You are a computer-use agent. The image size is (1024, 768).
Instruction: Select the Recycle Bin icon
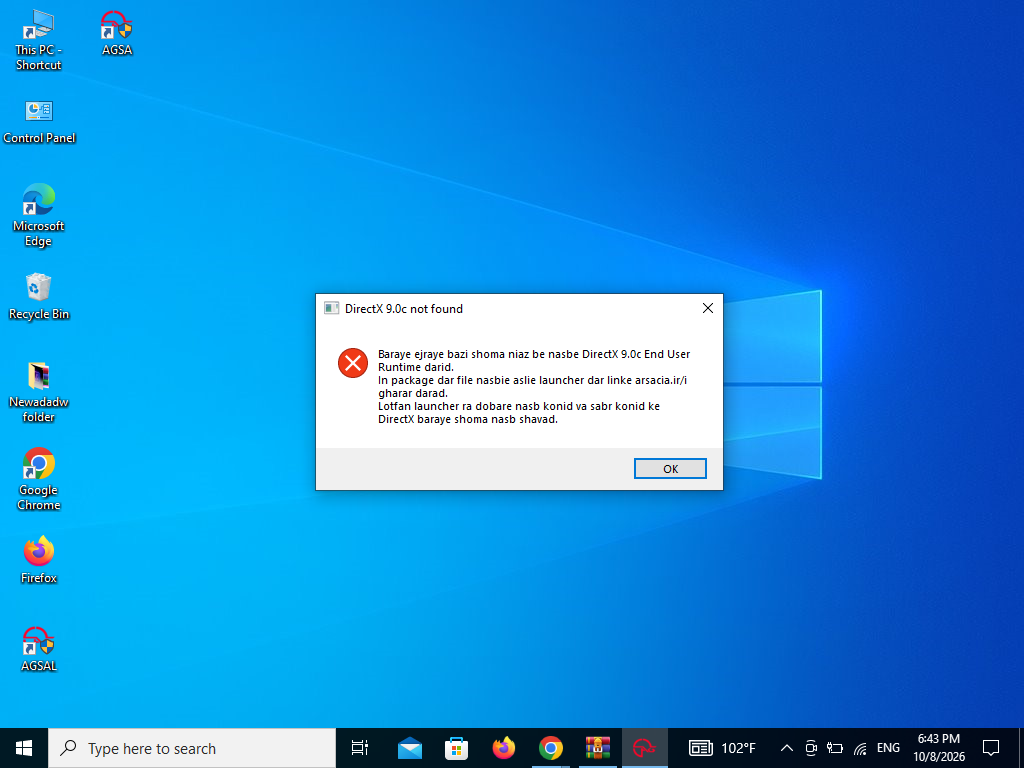tap(39, 297)
